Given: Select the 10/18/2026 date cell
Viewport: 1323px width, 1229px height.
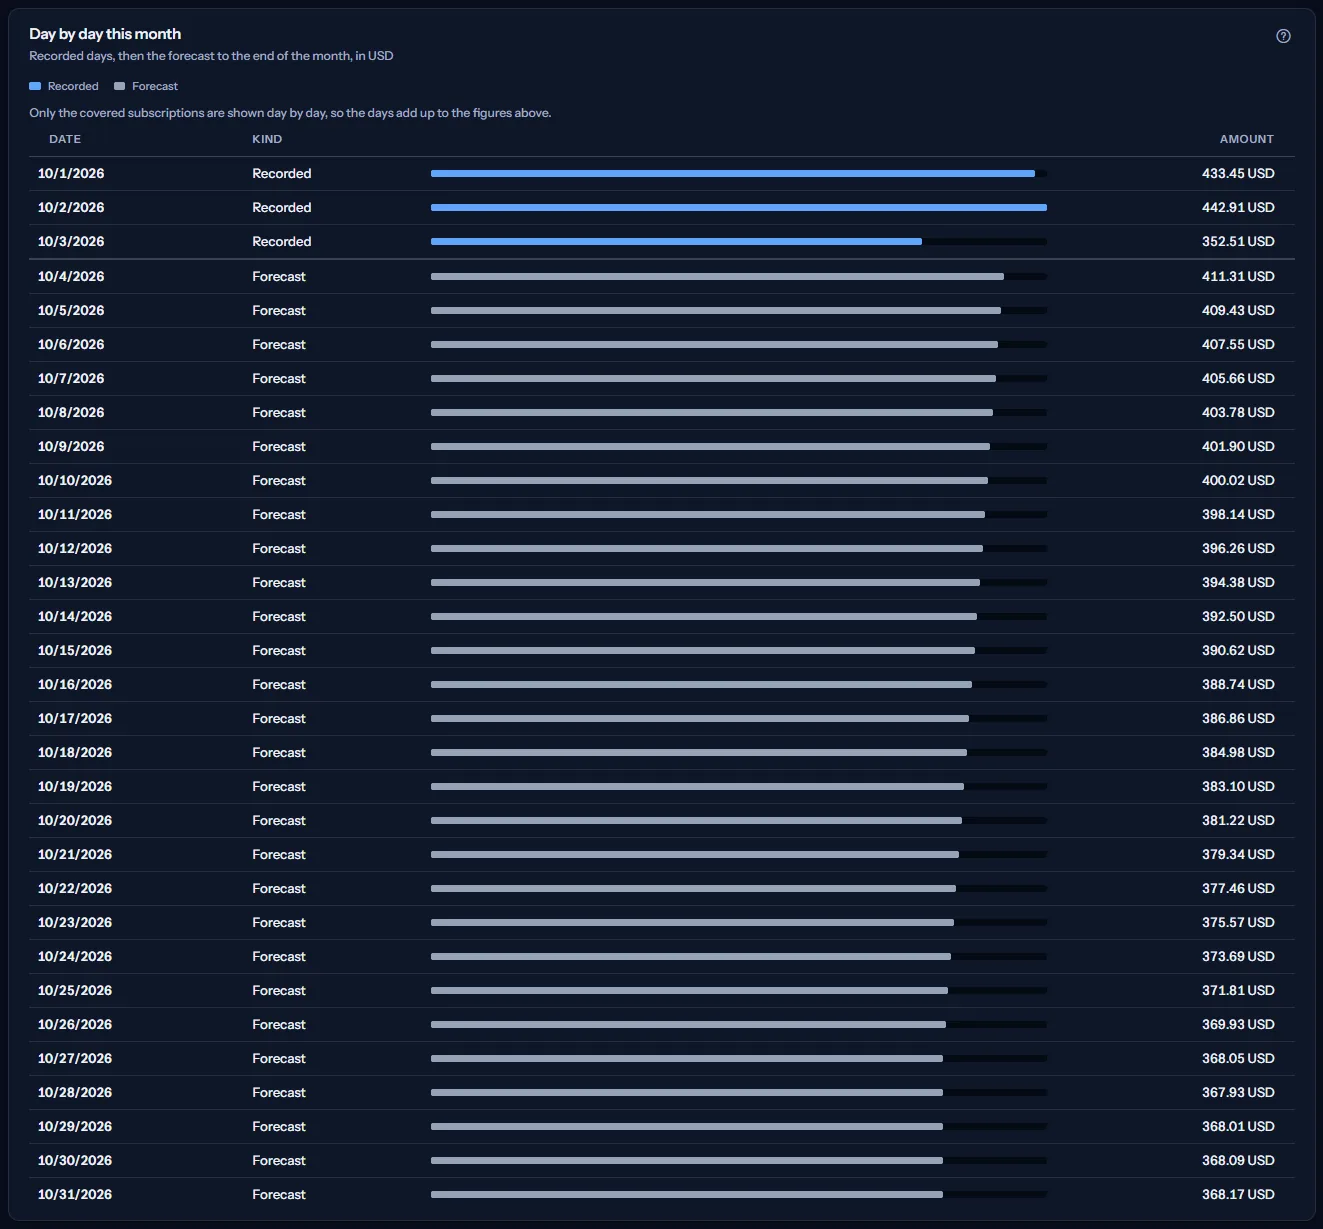Looking at the screenshot, I should point(75,752).
